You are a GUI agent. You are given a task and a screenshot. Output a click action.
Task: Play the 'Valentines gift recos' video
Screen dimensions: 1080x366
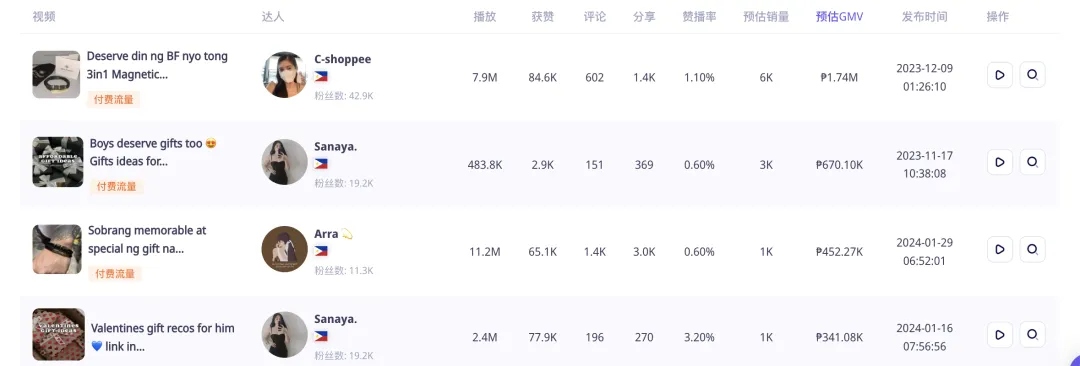coord(999,336)
